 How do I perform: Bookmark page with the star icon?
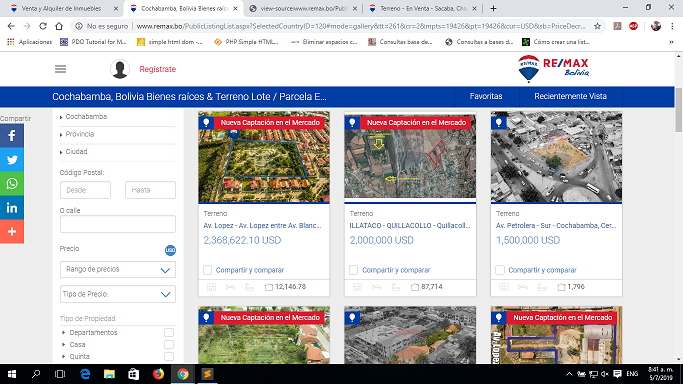pos(597,26)
